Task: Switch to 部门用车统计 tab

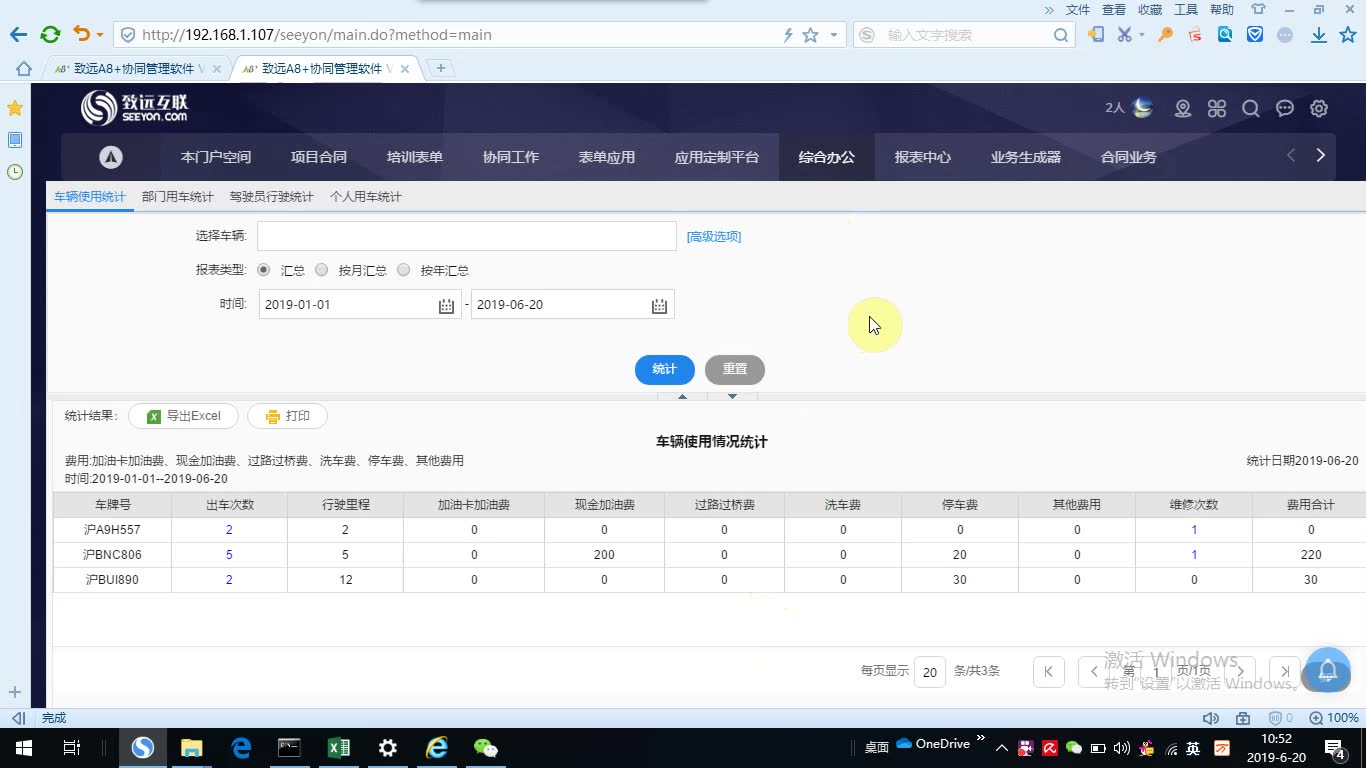Action: tap(178, 197)
